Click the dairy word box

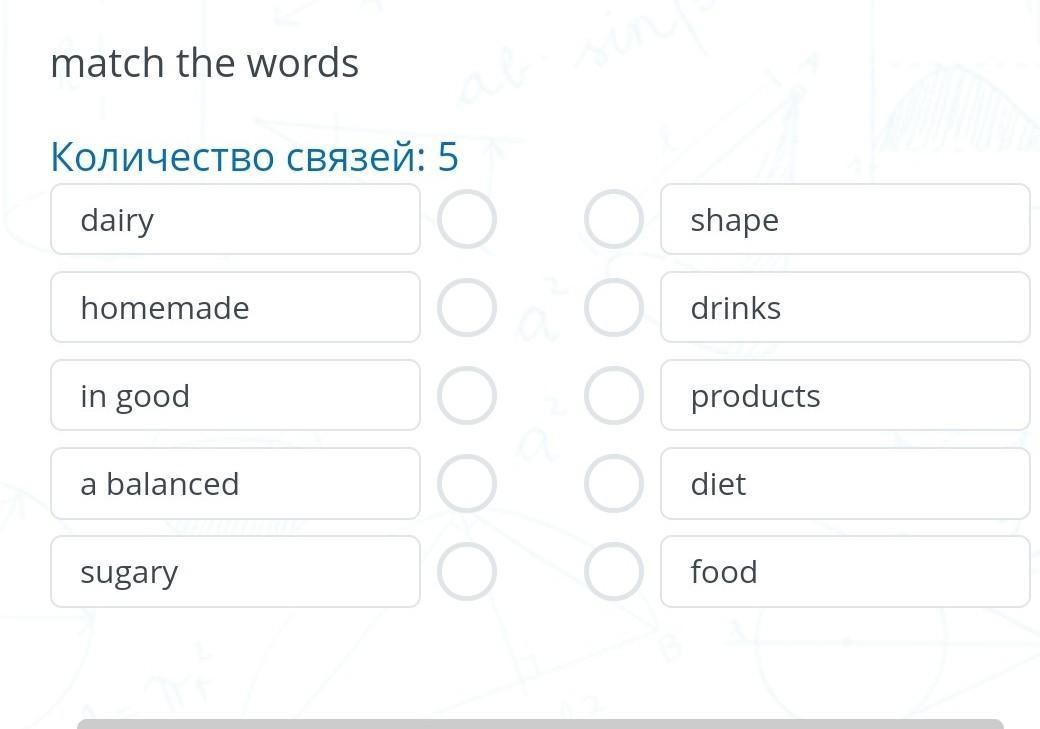[235, 219]
